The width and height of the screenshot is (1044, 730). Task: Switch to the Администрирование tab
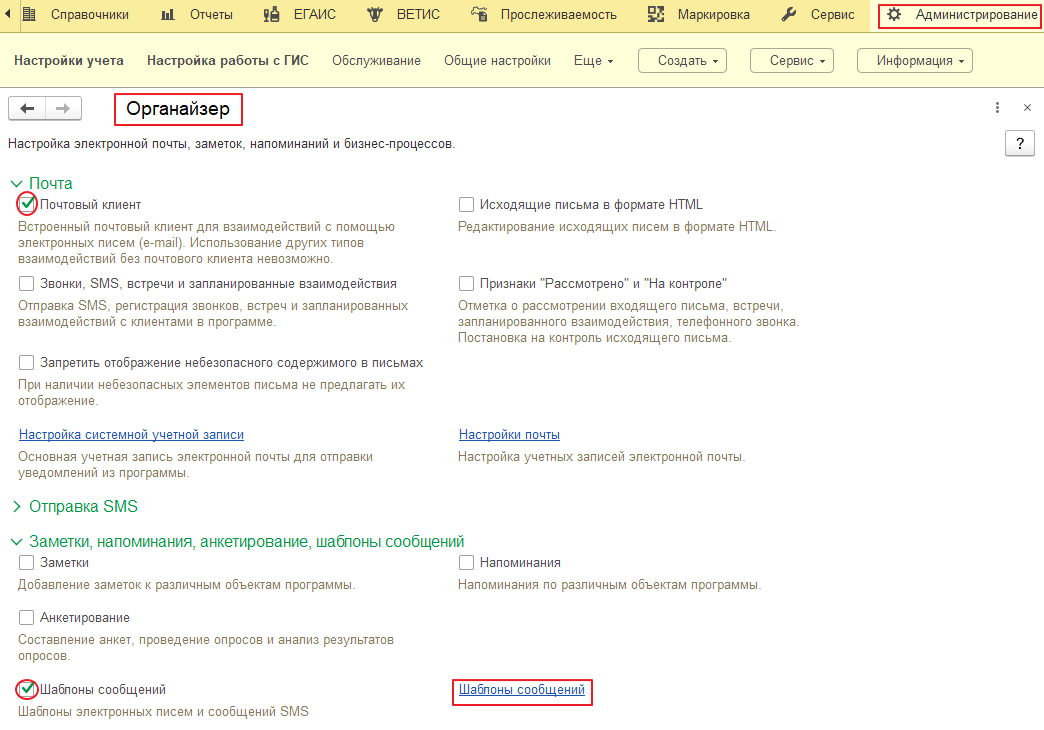tap(961, 15)
